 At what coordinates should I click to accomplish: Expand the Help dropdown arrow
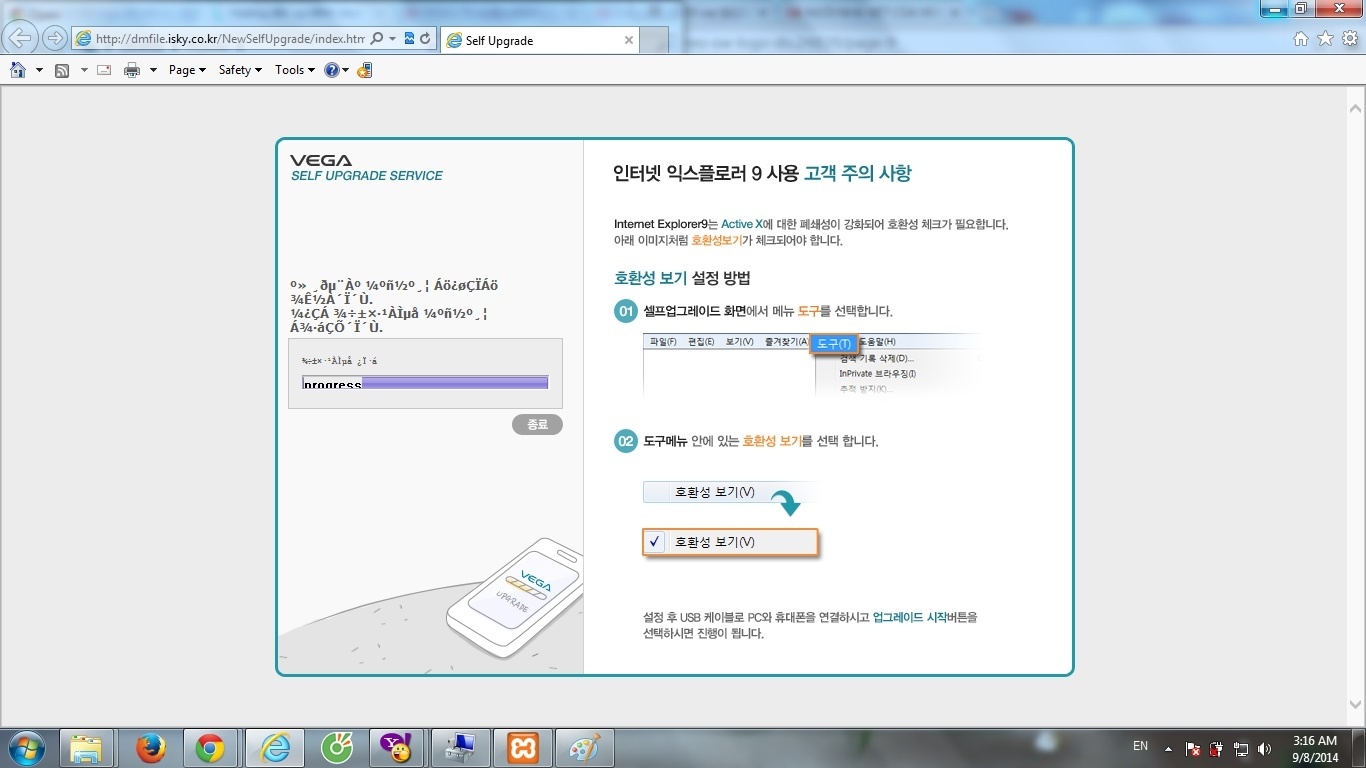point(346,70)
